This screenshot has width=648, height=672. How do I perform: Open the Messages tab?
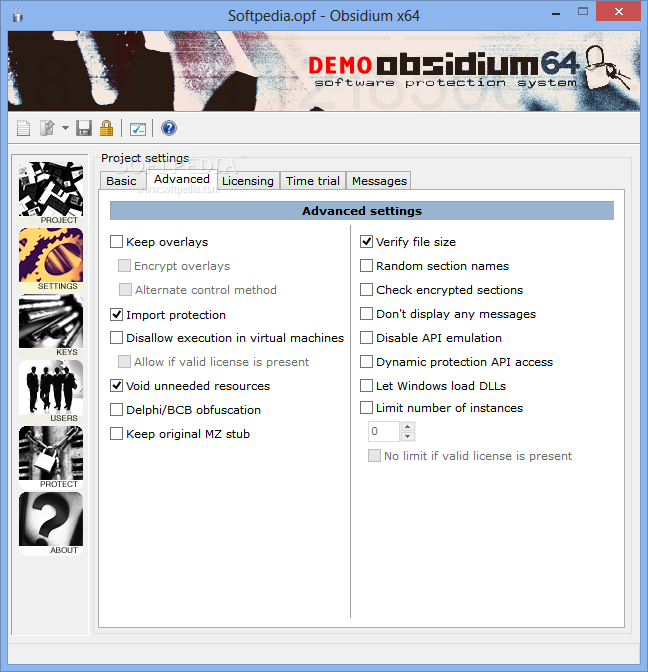click(379, 181)
